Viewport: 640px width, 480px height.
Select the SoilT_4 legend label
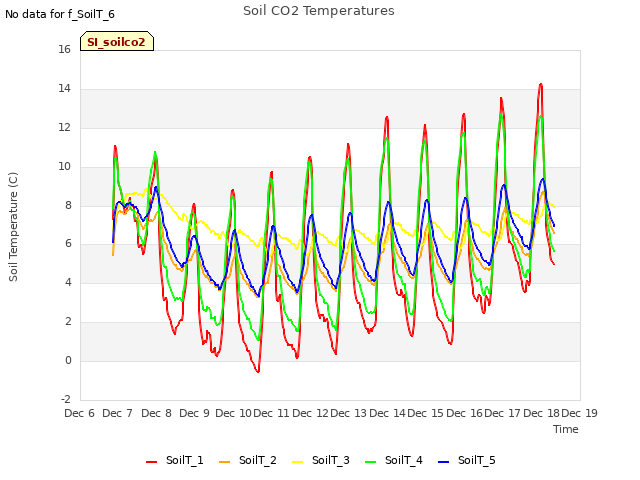[x=404, y=460]
